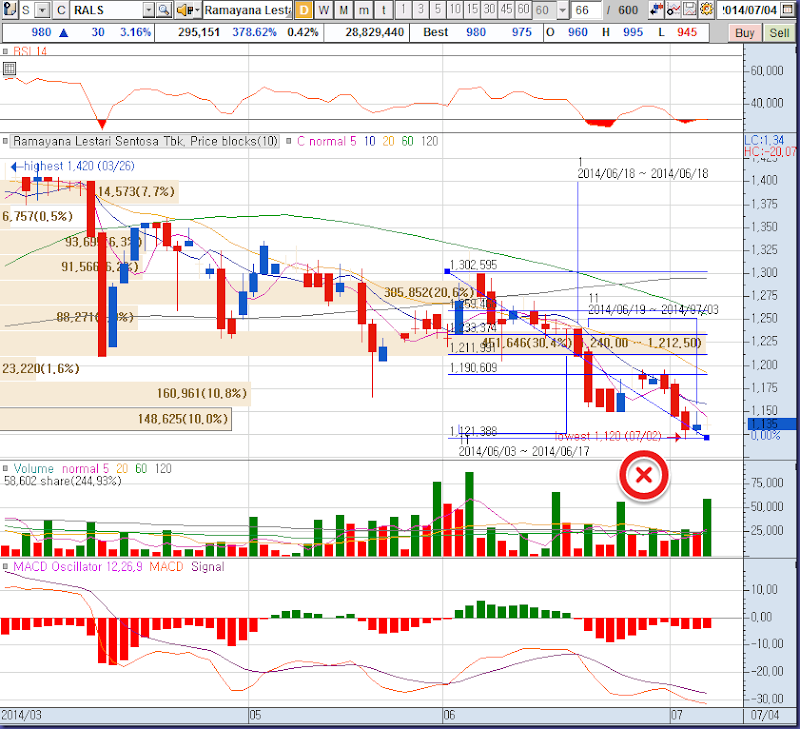Click the Buy button
The width and height of the screenshot is (800, 729).
point(744,33)
